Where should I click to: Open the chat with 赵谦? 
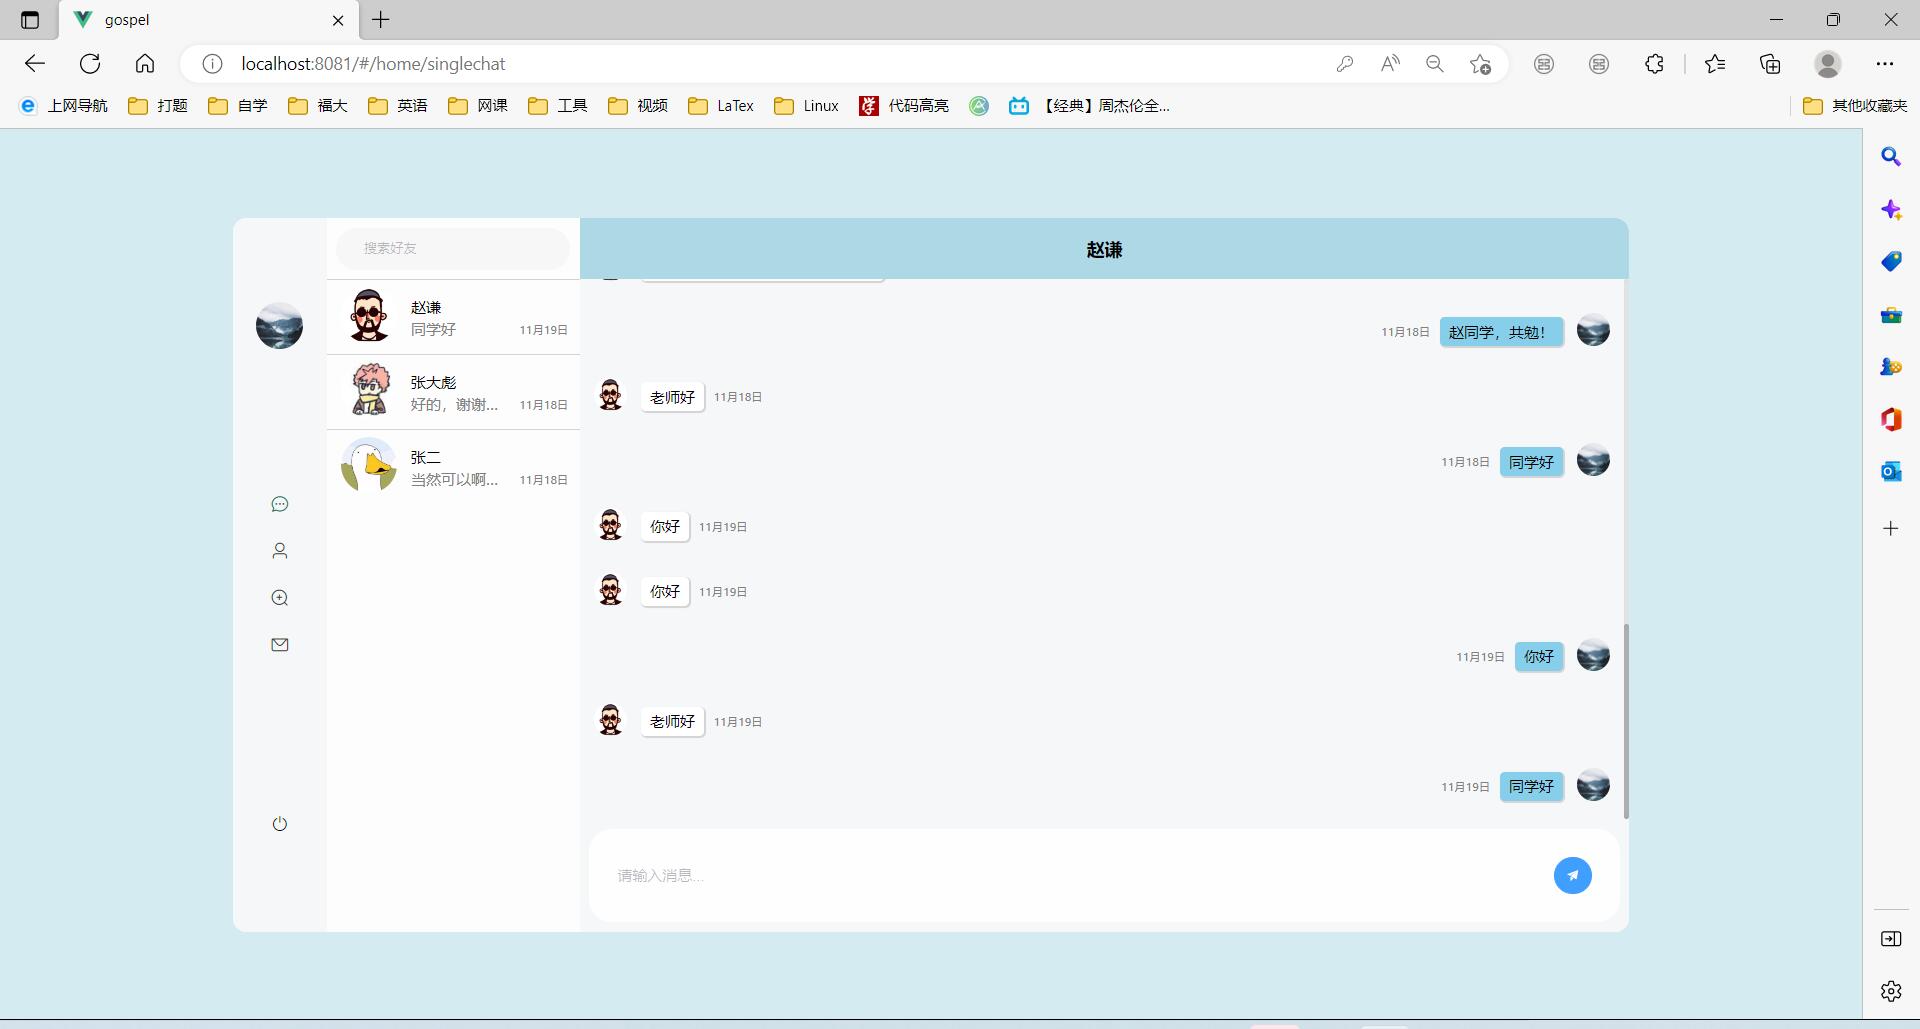453,317
